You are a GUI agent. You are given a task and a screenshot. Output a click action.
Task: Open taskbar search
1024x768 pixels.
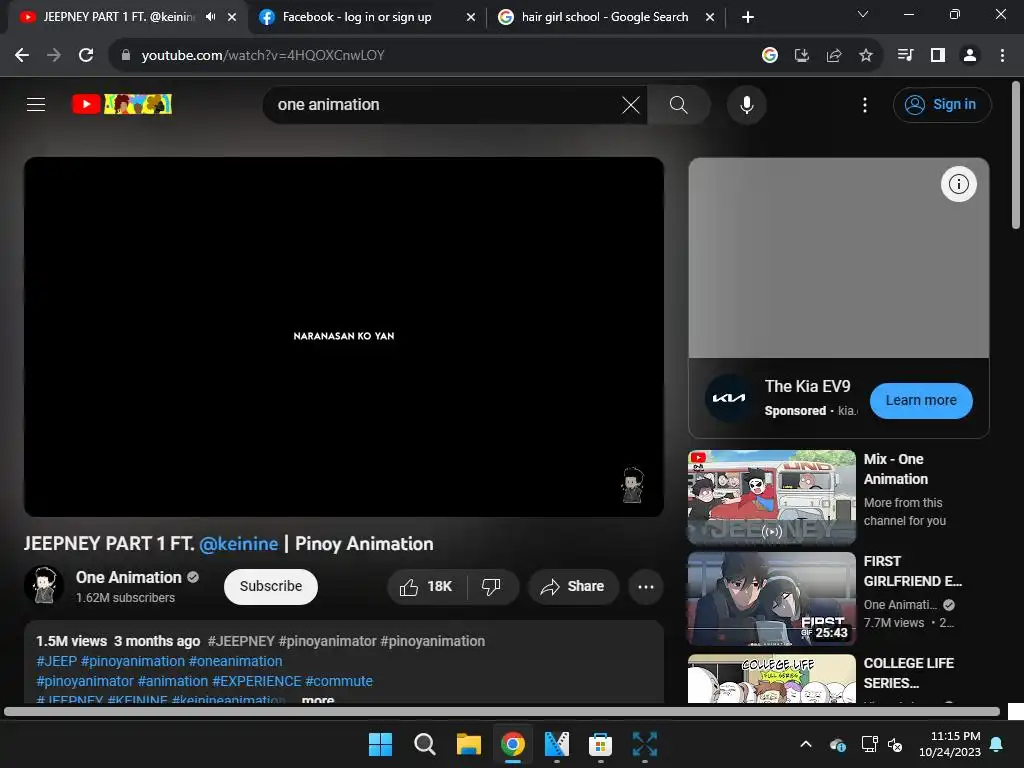coord(424,744)
